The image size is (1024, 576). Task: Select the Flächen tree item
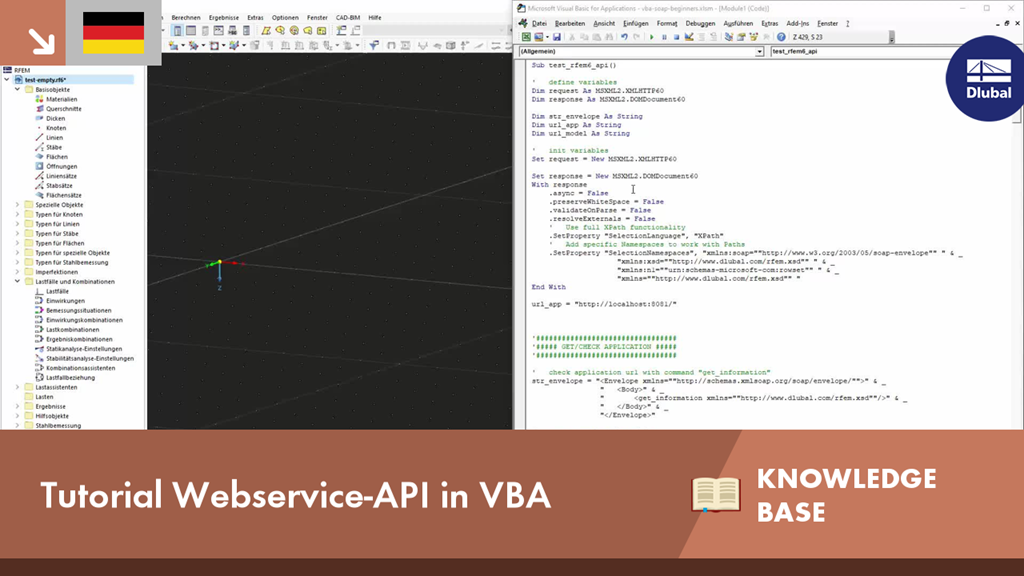(x=57, y=157)
